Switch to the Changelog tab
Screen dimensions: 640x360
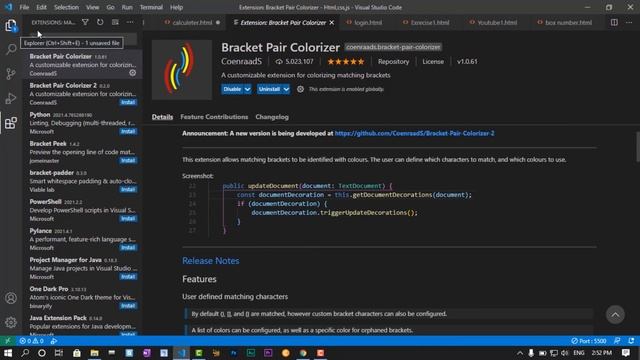(x=272, y=117)
